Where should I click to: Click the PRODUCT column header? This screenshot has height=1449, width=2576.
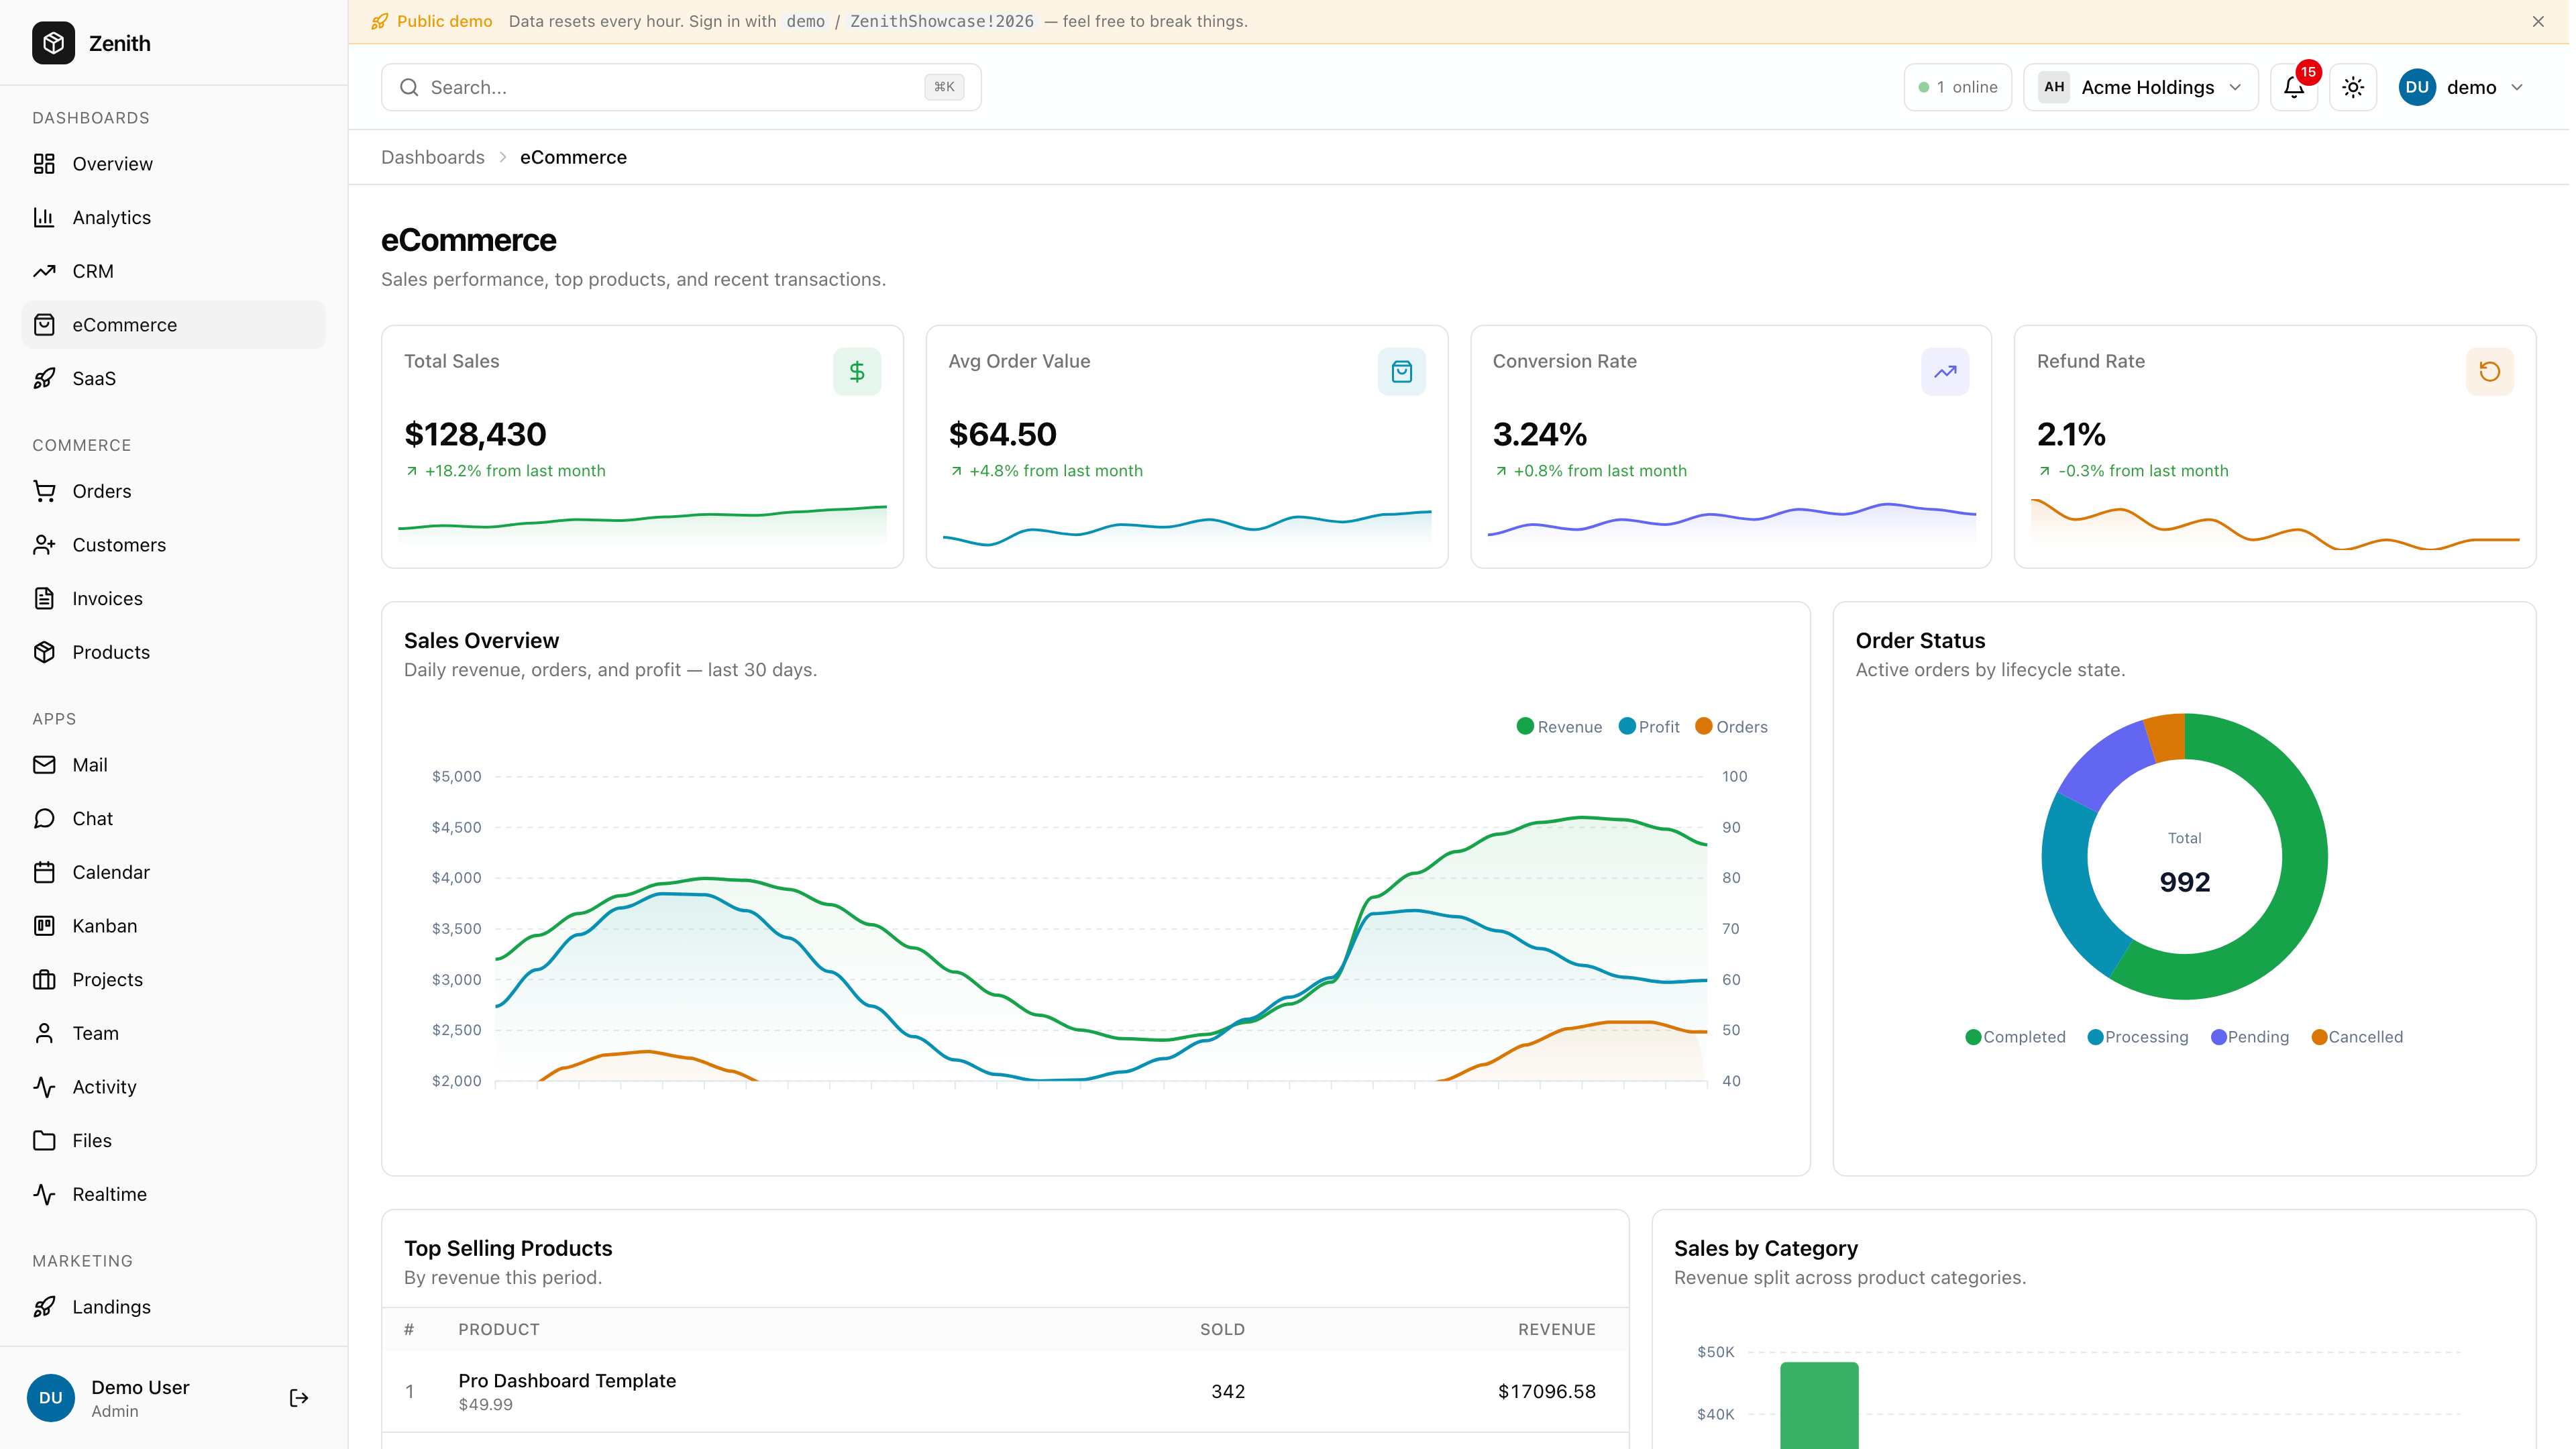pos(499,1330)
